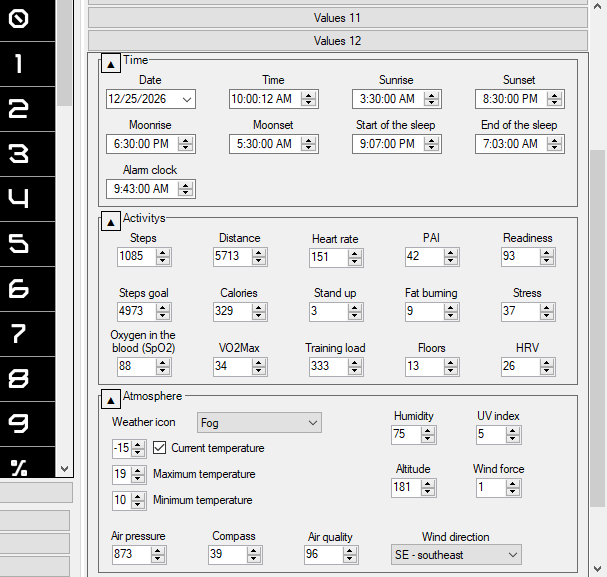Select the digit 7 image thumbnail
607x577 pixels.
tap(27, 334)
